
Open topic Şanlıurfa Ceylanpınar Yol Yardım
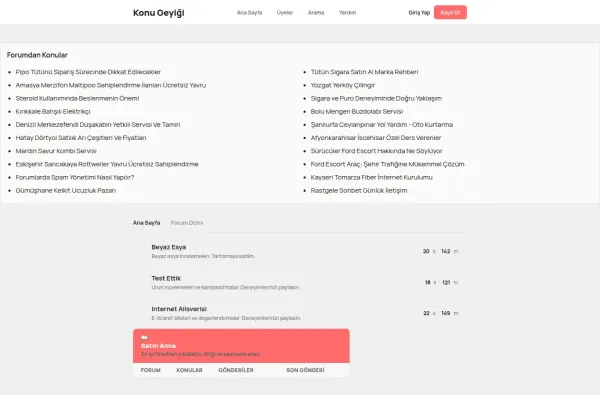[x=382, y=125]
